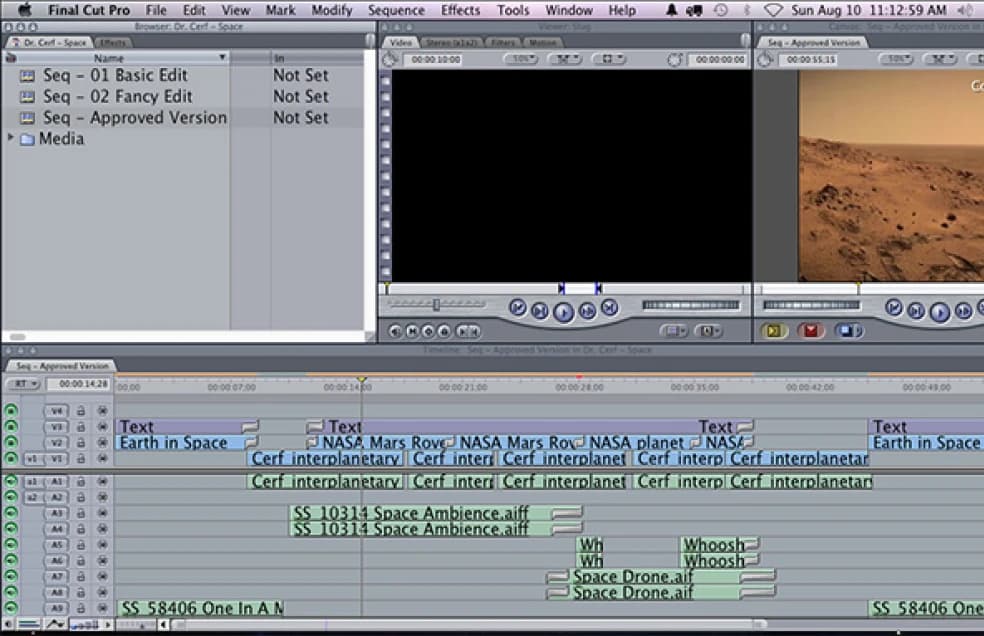Toggle the audible control for track A5
The height and width of the screenshot is (636, 984).
click(11, 545)
